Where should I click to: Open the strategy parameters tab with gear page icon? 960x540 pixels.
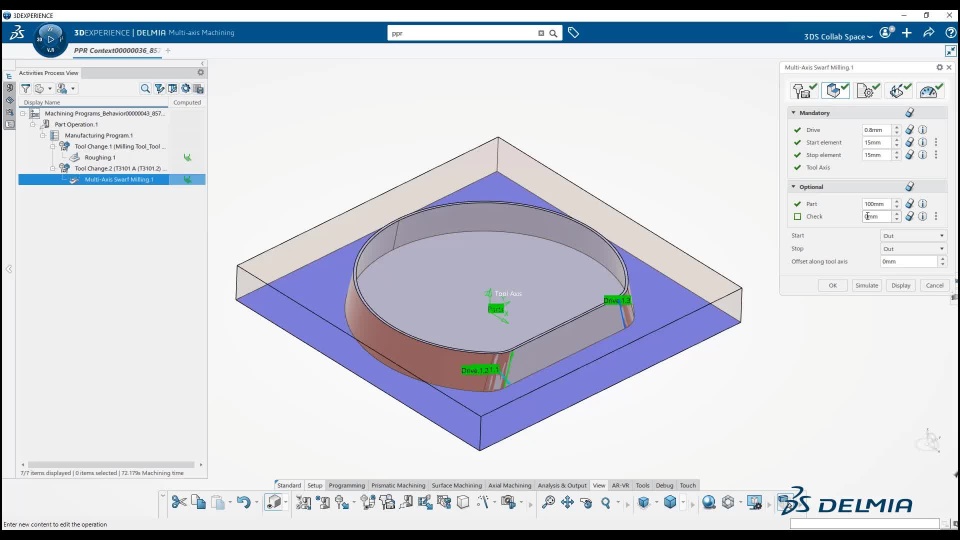pos(867,91)
